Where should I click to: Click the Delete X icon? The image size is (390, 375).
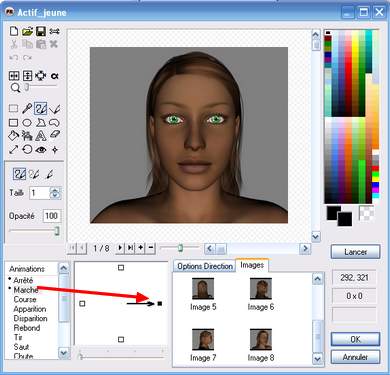pyautogui.click(x=54, y=44)
